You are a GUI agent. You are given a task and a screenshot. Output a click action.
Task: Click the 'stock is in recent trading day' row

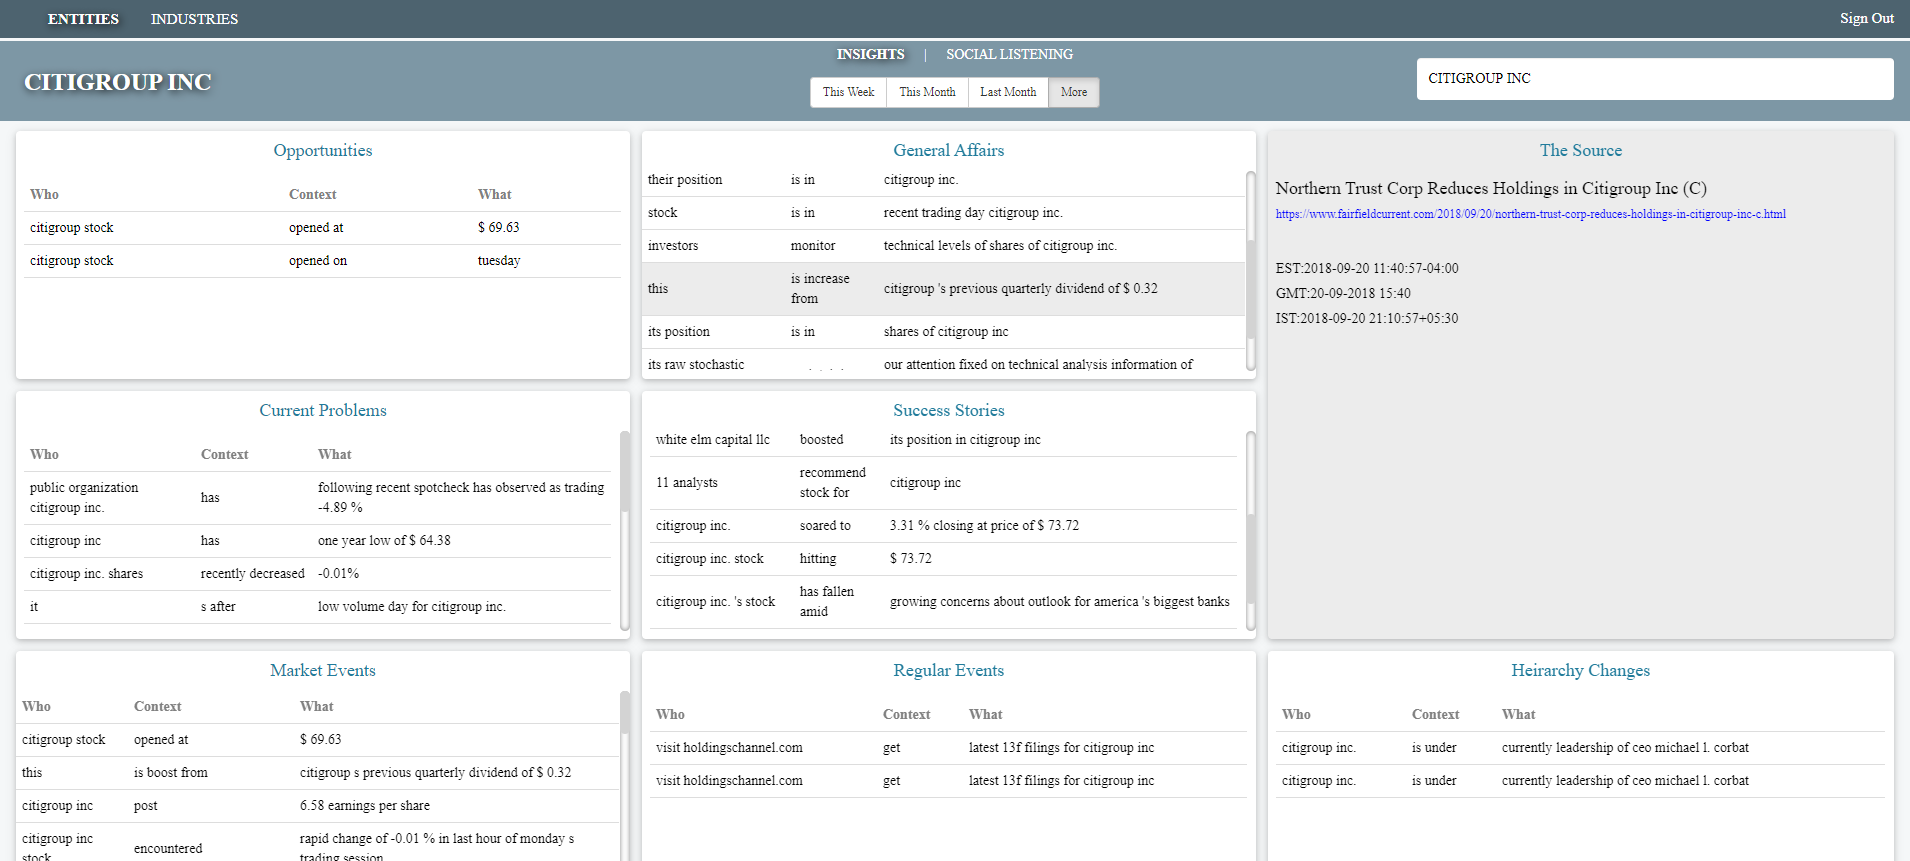(944, 213)
